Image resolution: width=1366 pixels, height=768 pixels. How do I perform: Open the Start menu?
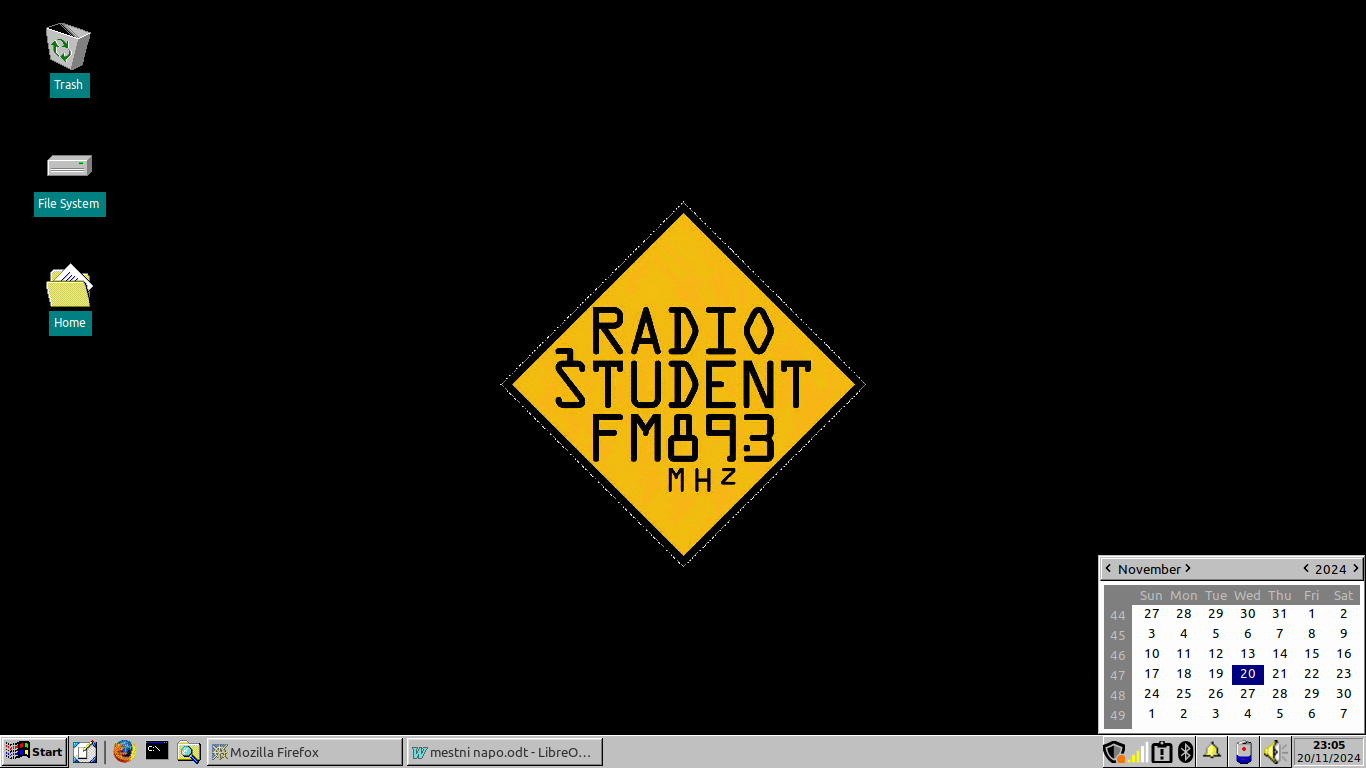(34, 751)
